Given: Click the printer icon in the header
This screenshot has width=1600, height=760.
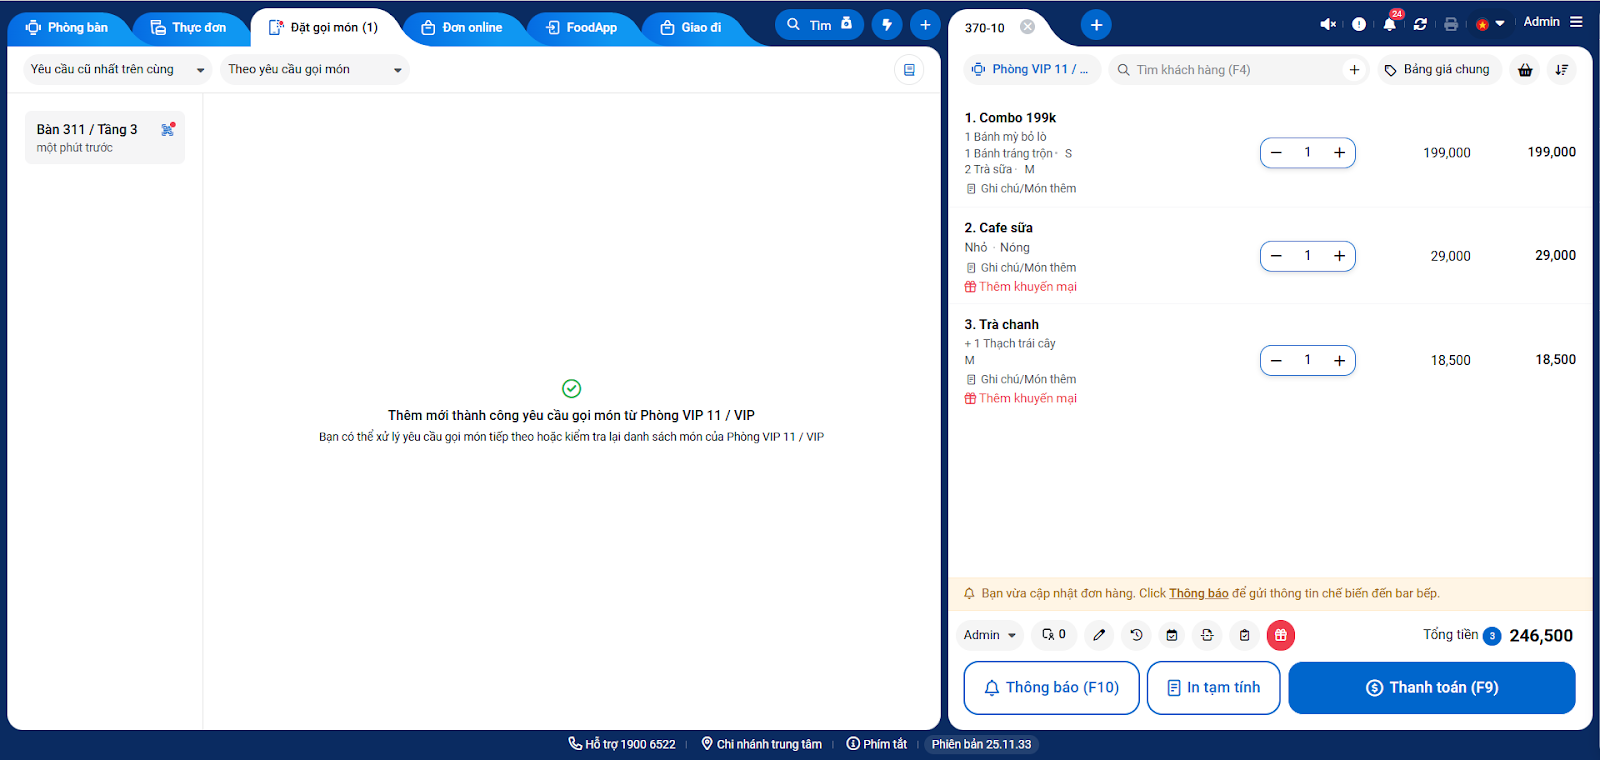Looking at the screenshot, I should click(1451, 24).
